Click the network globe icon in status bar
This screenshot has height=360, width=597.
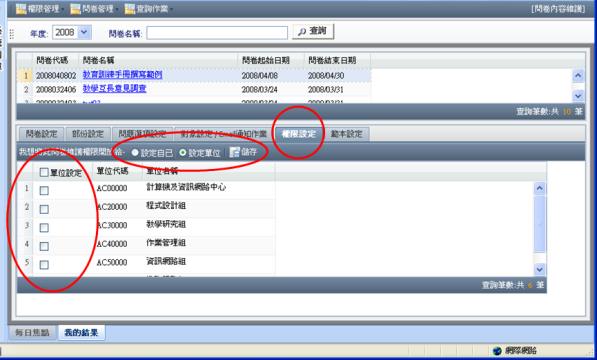coord(497,350)
